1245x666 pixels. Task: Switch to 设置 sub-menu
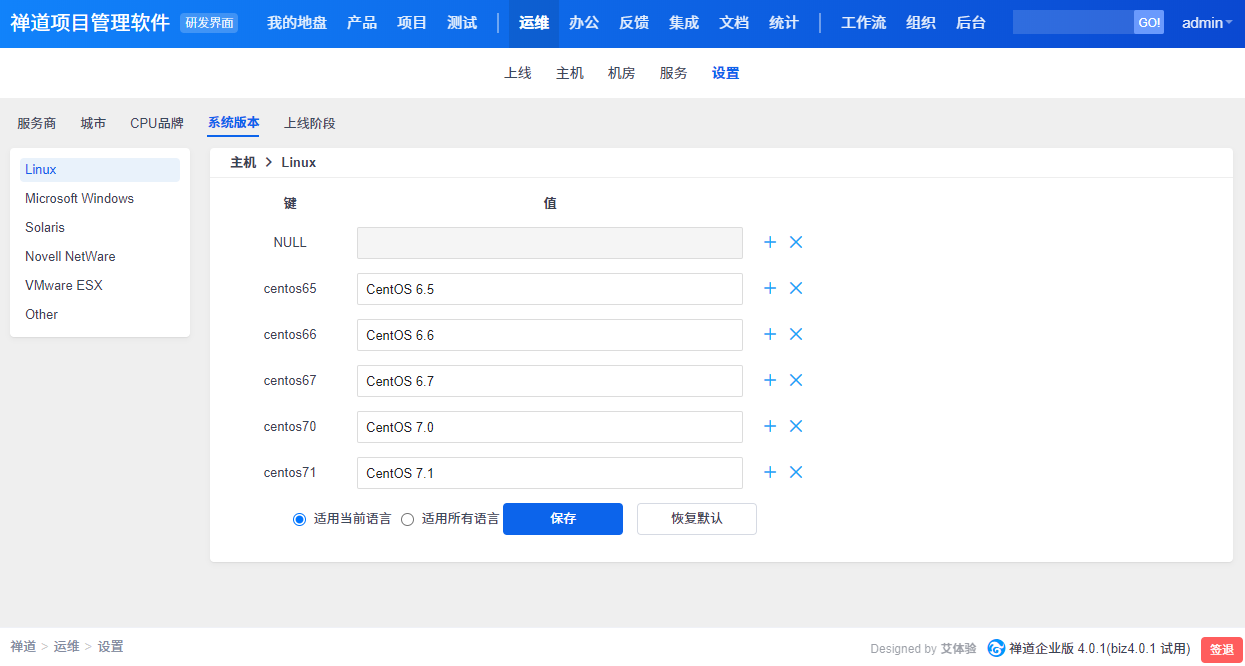coord(726,73)
